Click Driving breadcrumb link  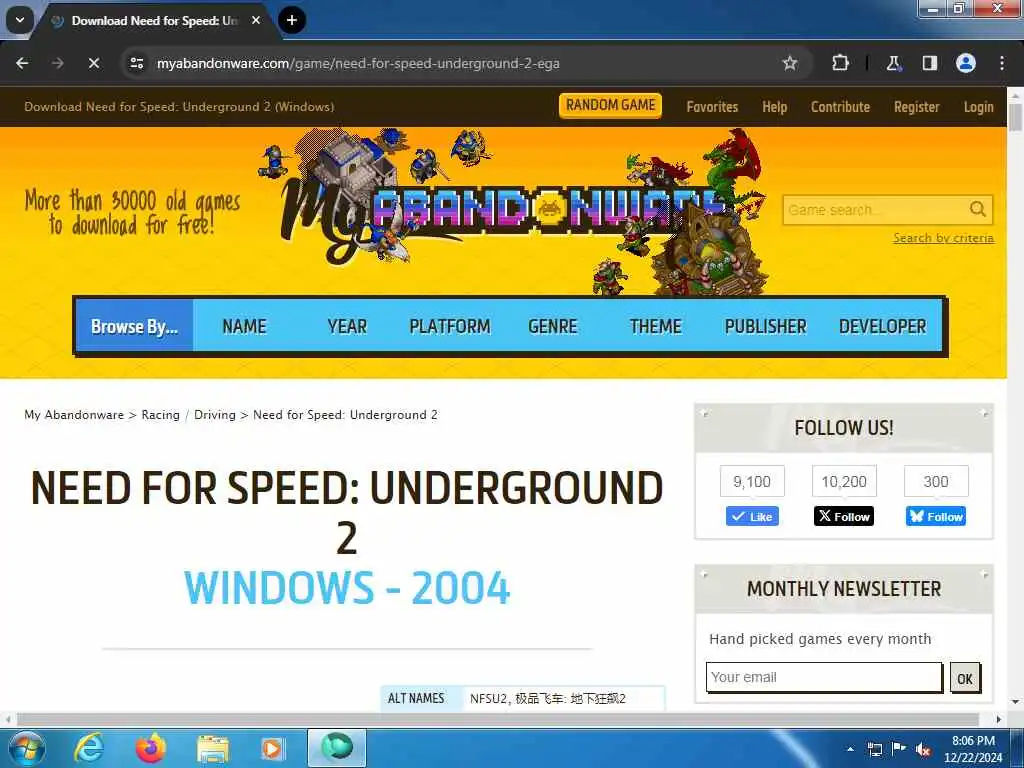[x=215, y=415]
